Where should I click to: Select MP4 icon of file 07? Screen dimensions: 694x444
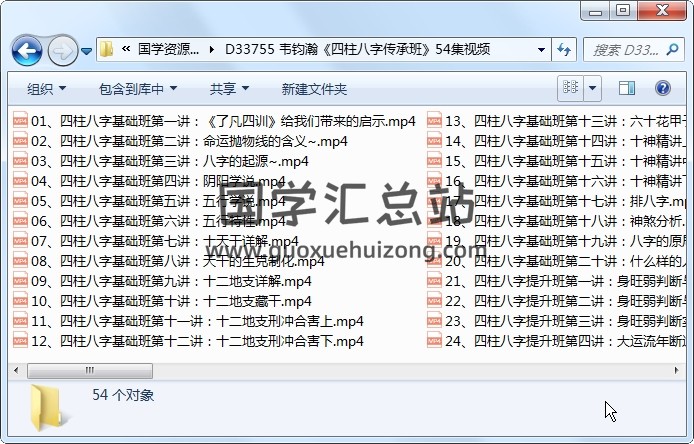pyautogui.click(x=20, y=241)
